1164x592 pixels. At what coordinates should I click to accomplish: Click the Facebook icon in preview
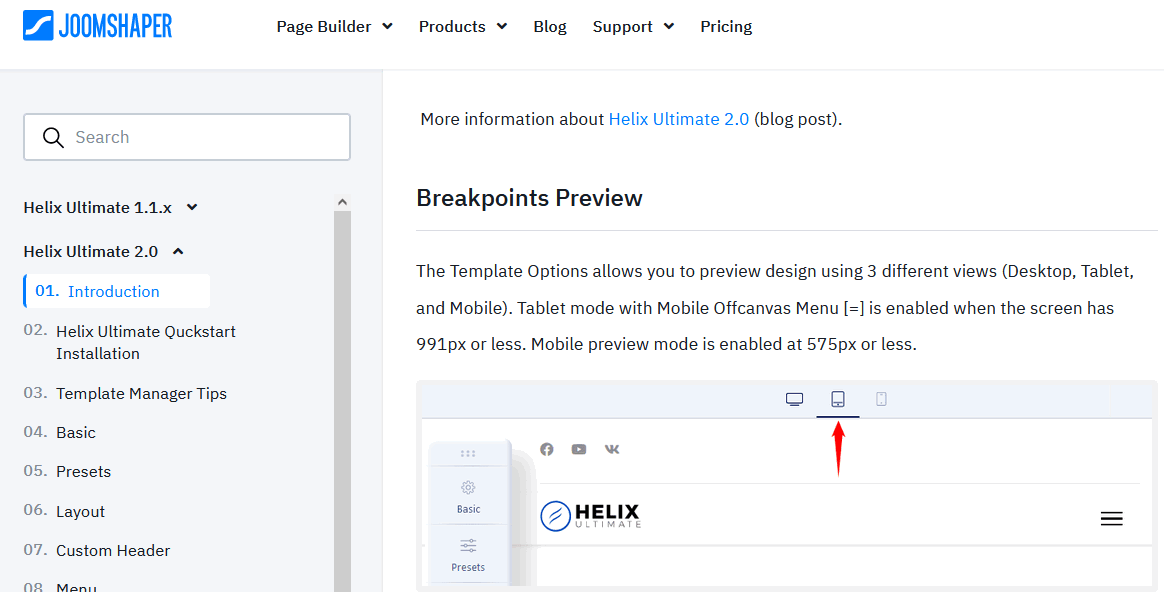pos(547,449)
